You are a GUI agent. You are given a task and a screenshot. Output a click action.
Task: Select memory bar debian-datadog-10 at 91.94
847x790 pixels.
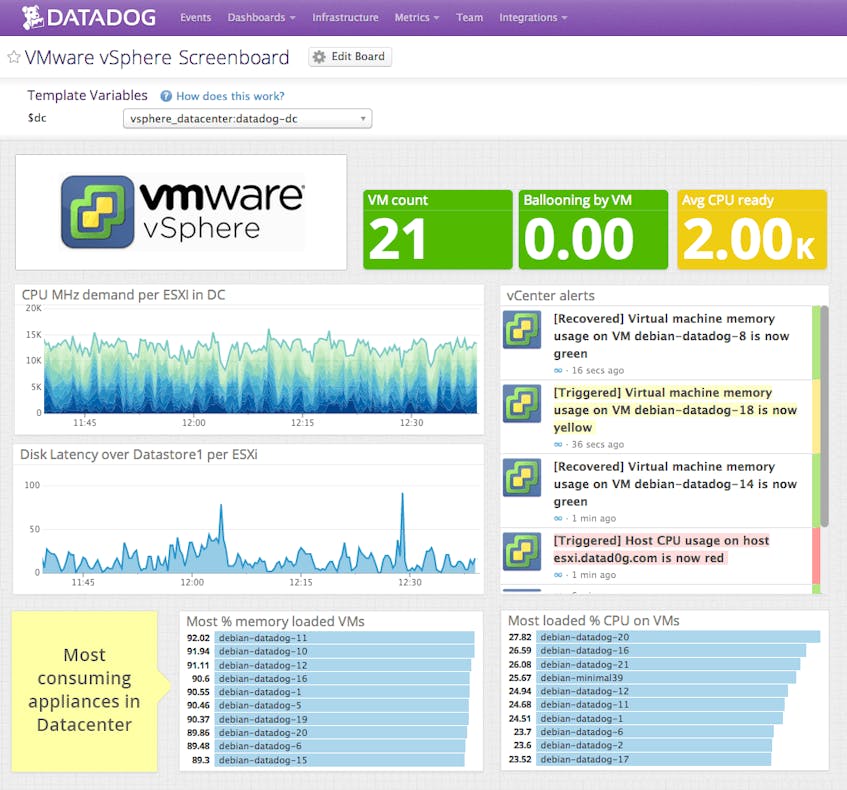pyautogui.click(x=345, y=651)
